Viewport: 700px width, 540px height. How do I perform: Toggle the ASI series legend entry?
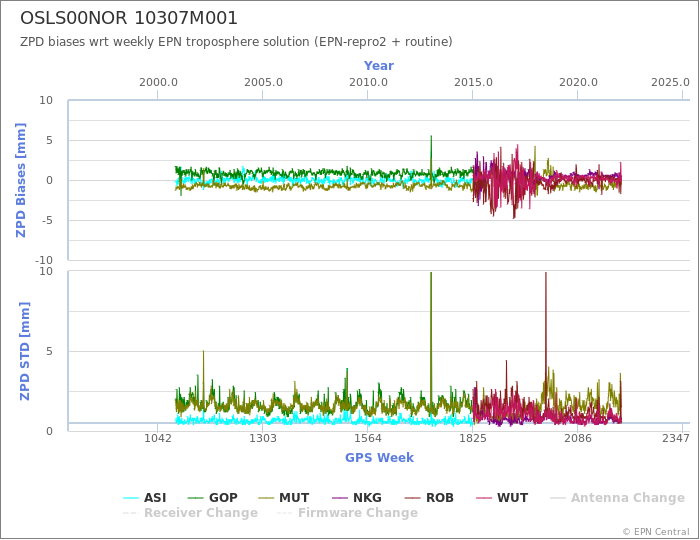[x=145, y=498]
